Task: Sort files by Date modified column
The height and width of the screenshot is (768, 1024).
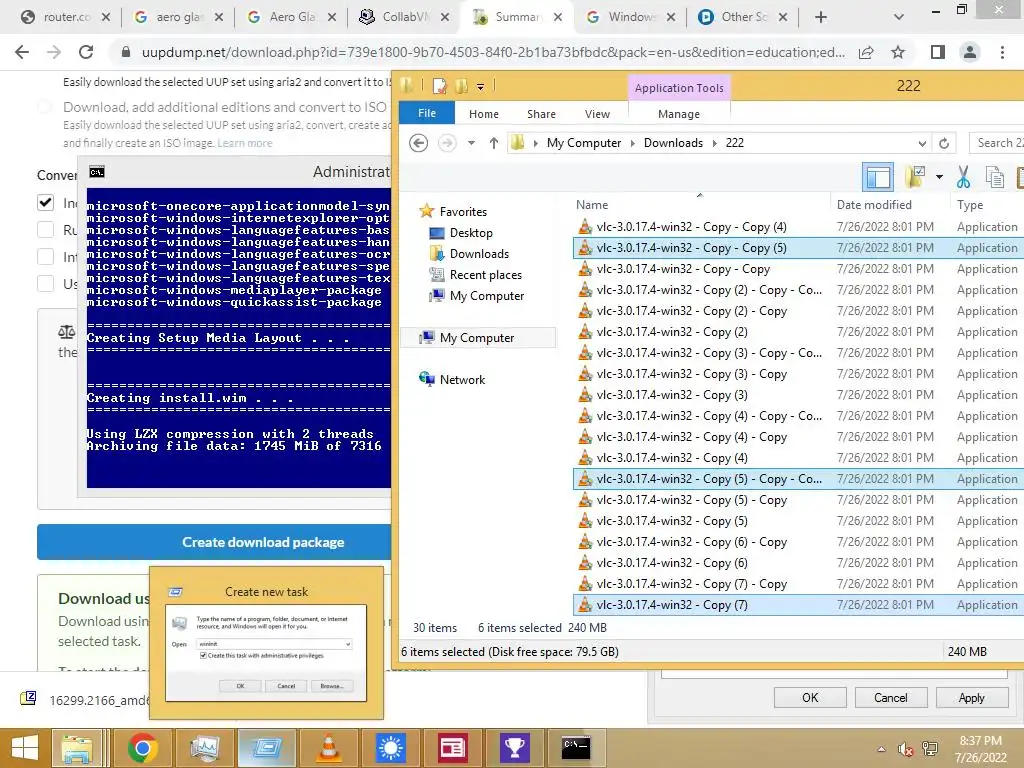Action: tap(874, 204)
